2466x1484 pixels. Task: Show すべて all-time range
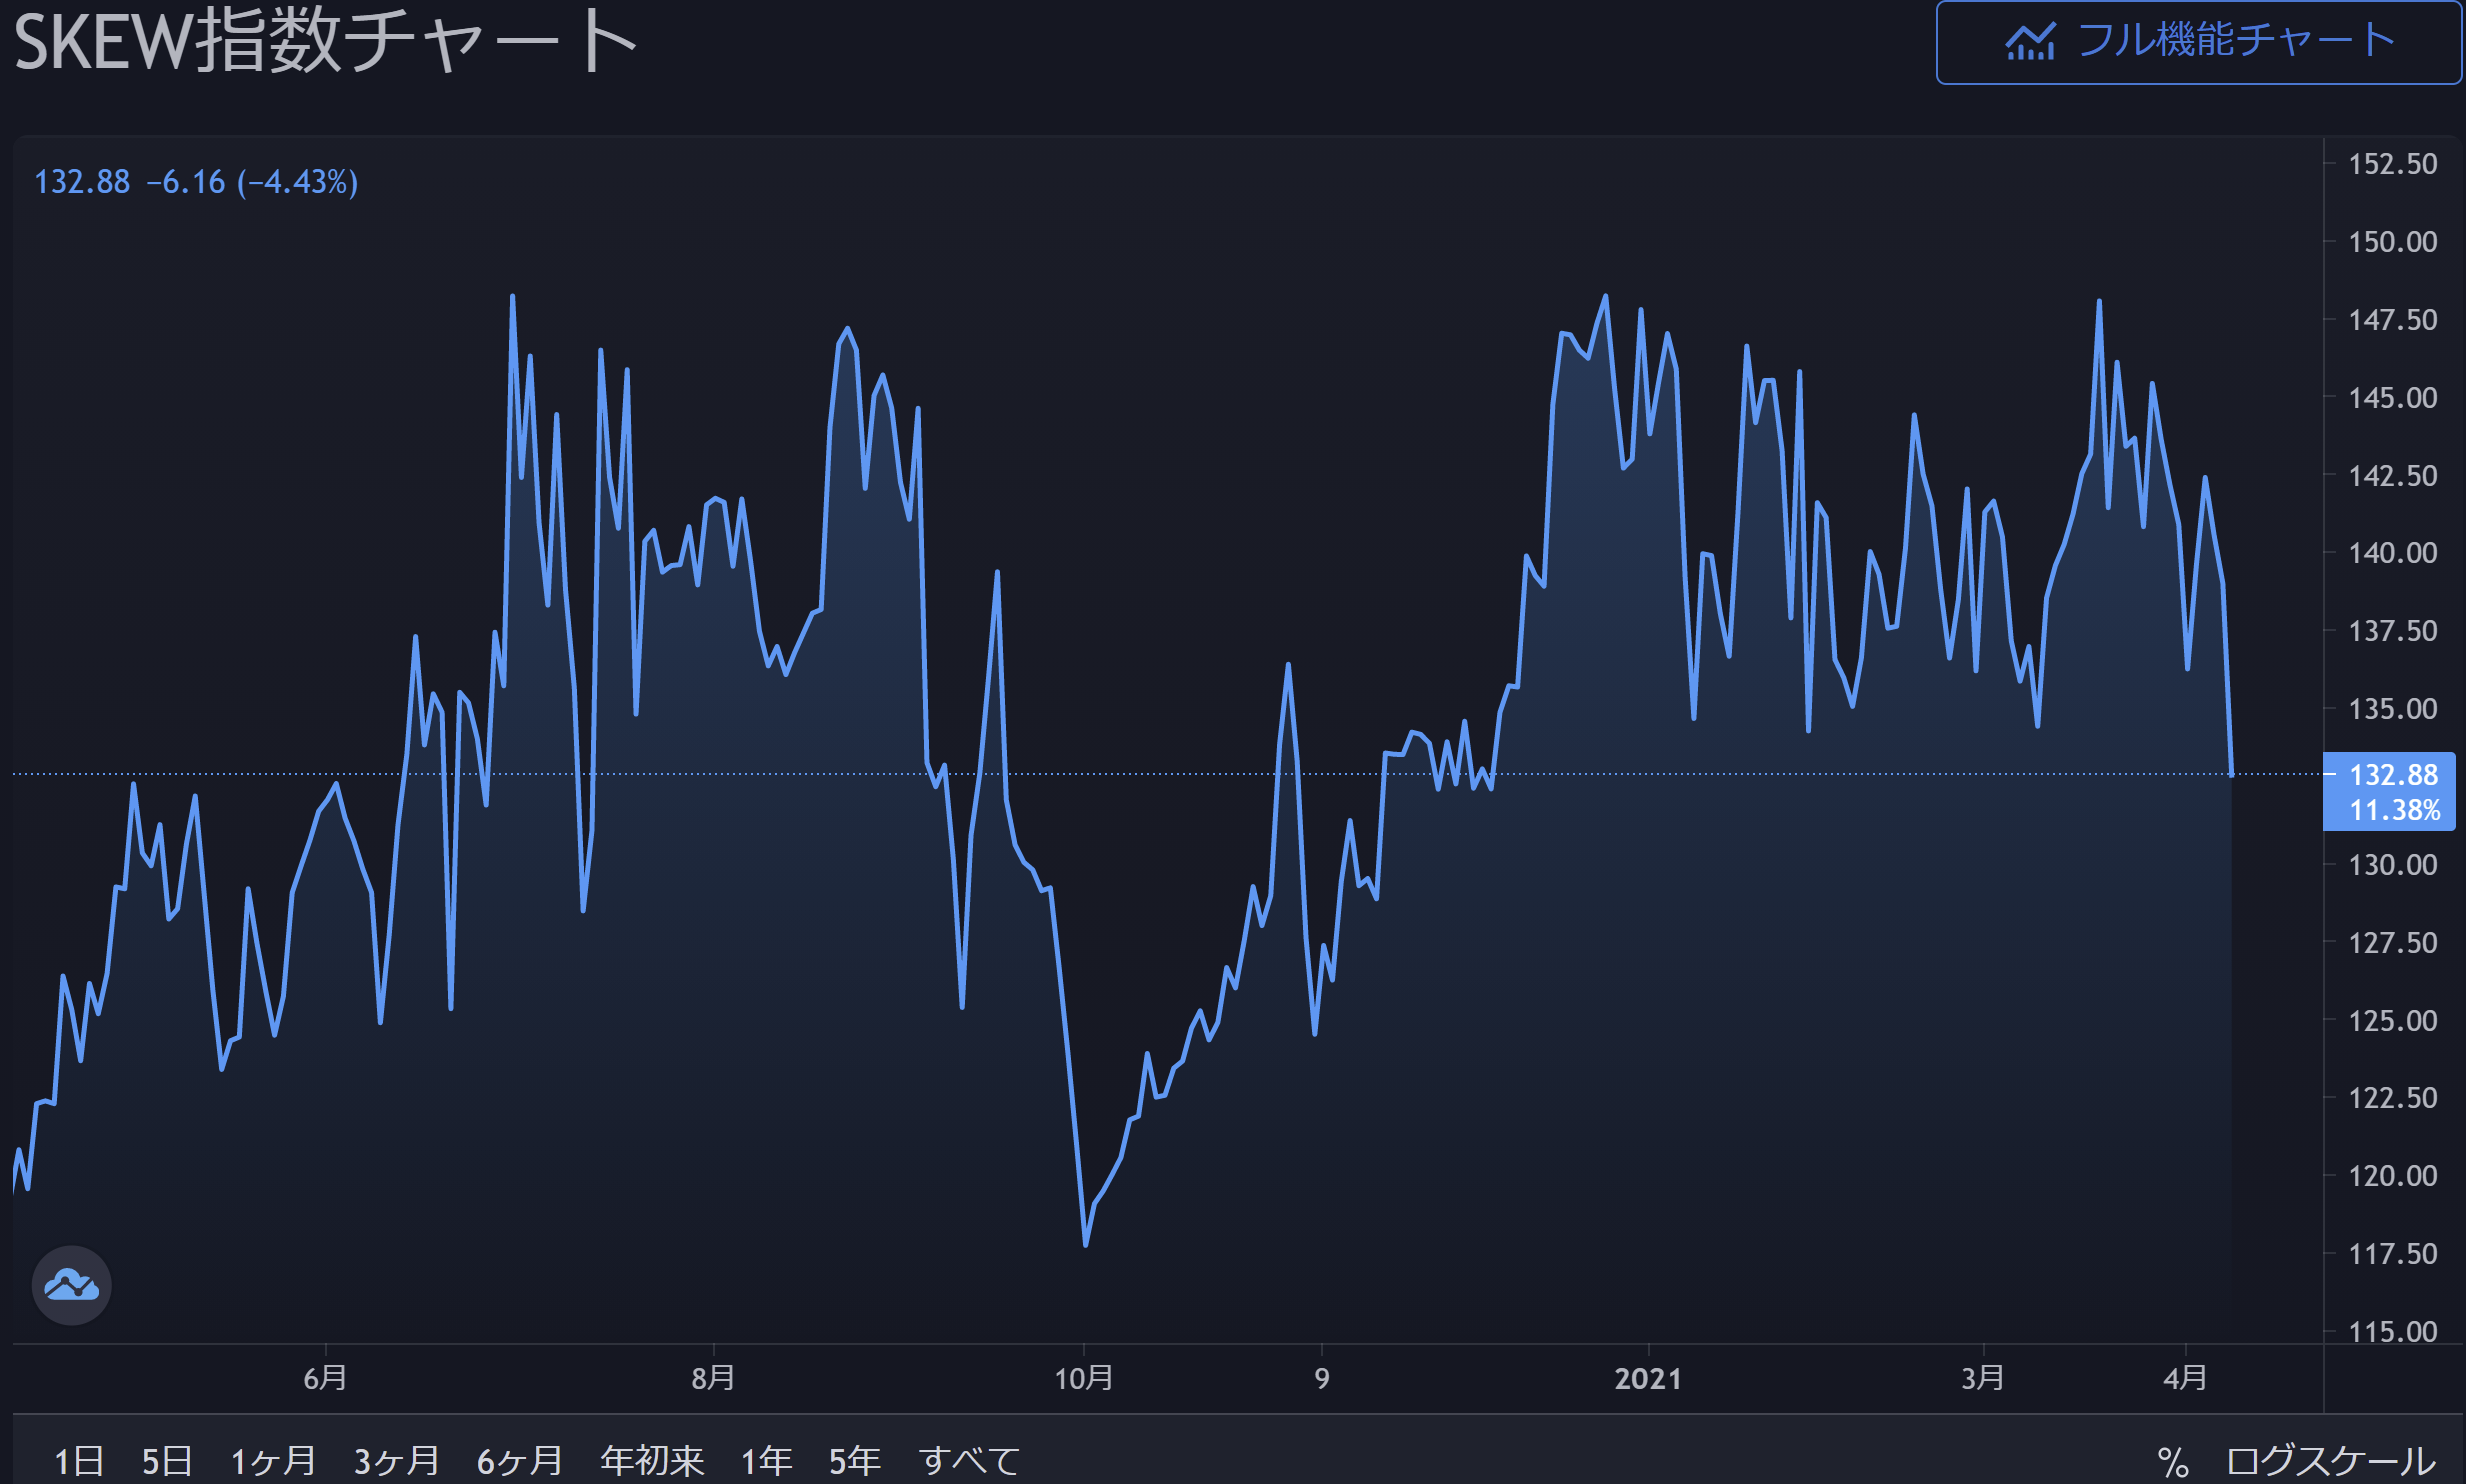[969, 1462]
